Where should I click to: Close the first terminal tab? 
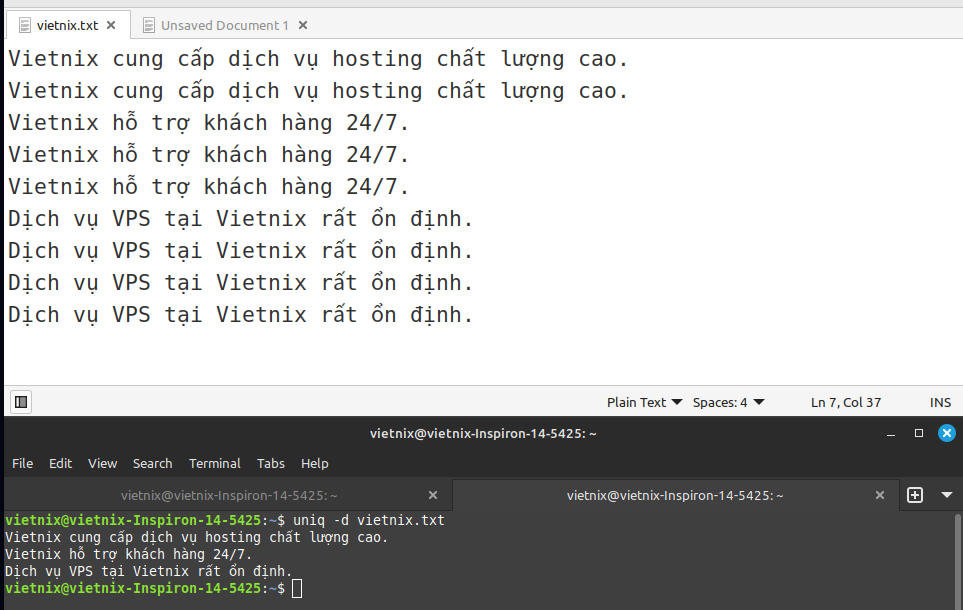[433, 495]
